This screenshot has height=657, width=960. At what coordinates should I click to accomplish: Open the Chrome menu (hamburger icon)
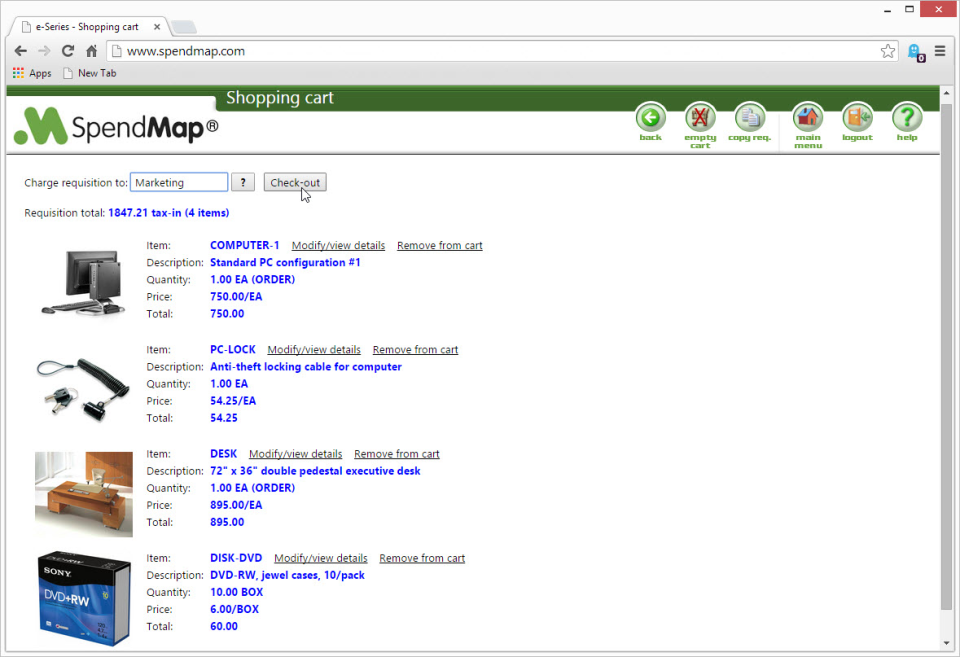click(939, 50)
